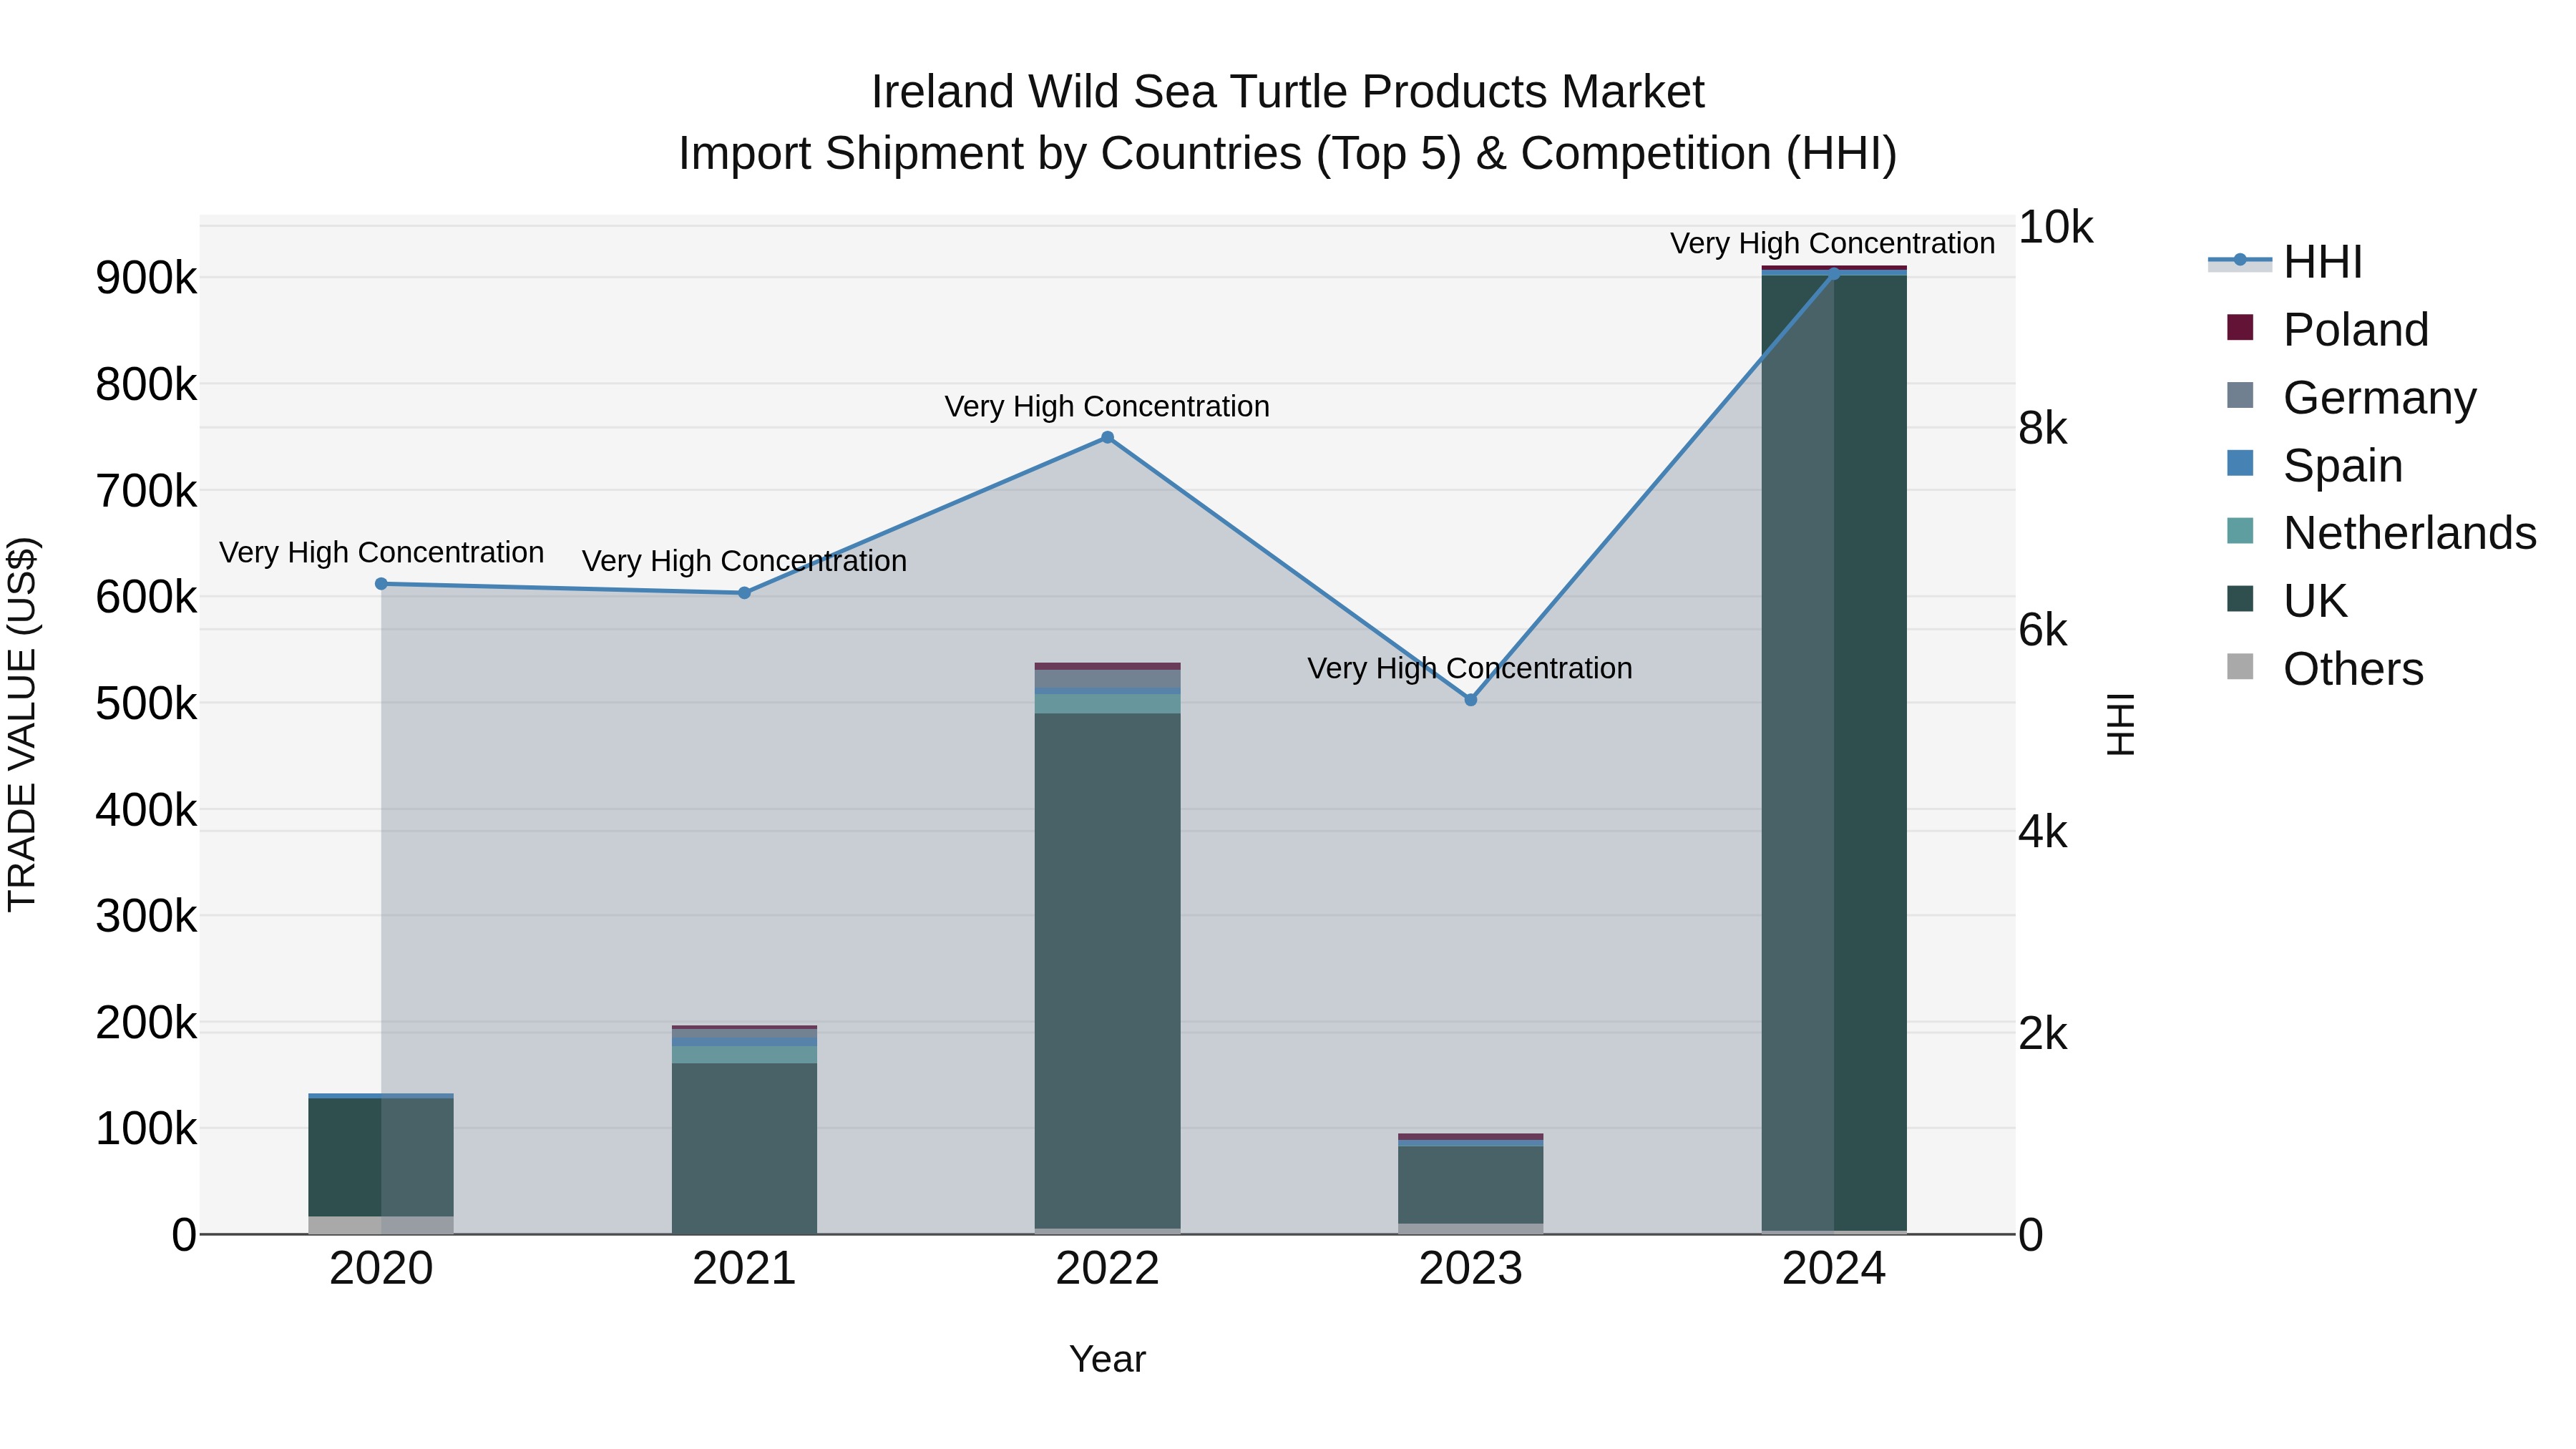The width and height of the screenshot is (2576, 1449).
Task: Click the subtitle 'Import Shipment by Countries (Top 5) & Competition (HHI)'
Action: point(1288,154)
